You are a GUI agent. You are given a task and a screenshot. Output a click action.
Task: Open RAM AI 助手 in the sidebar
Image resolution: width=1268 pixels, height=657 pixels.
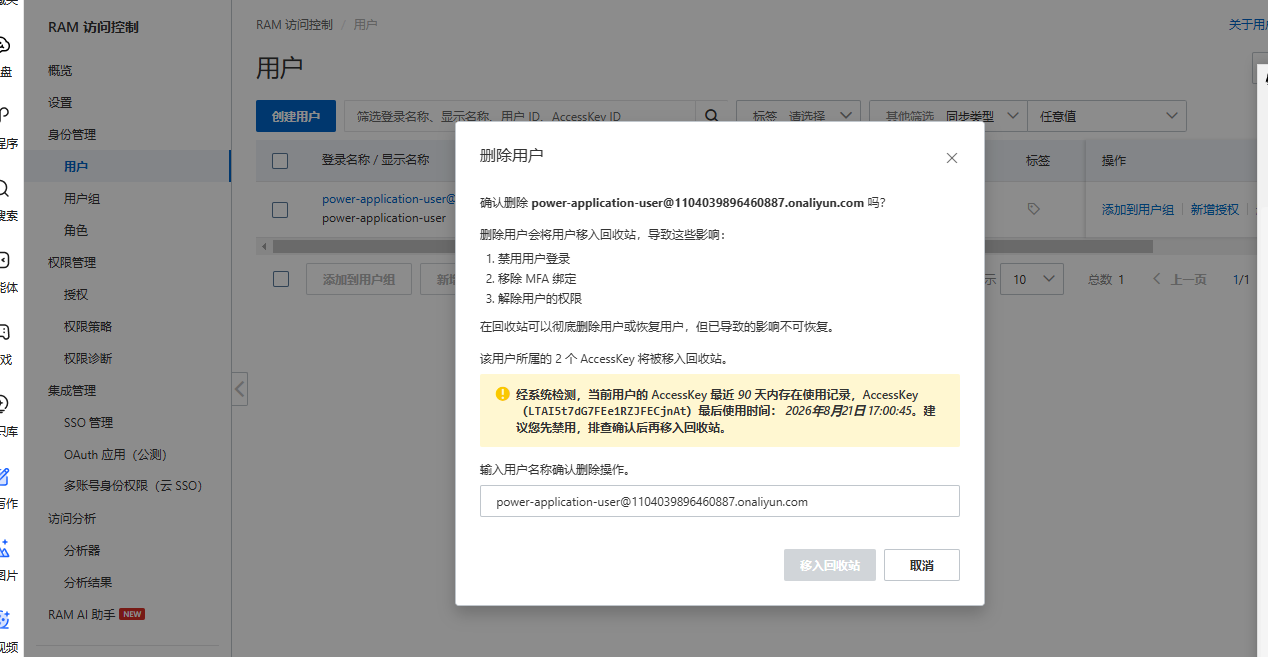82,614
